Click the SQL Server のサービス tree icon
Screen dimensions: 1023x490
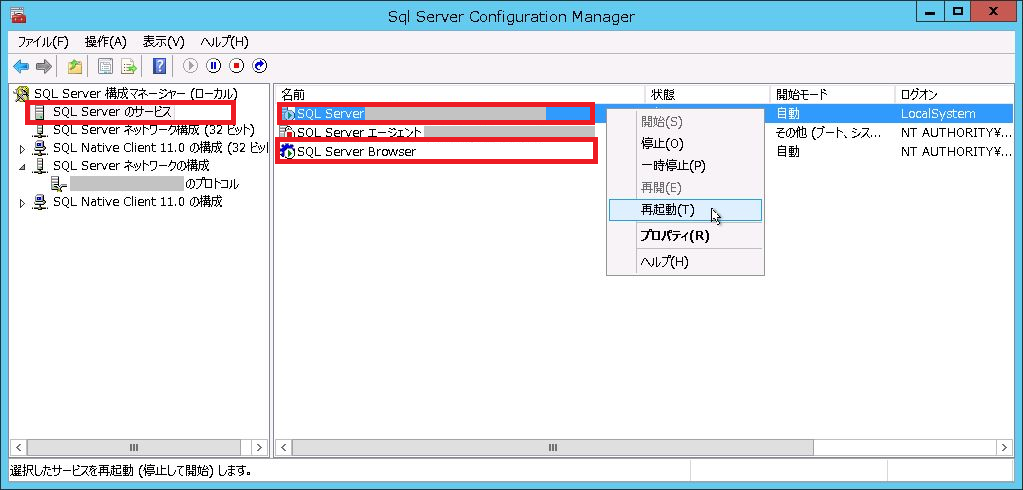pos(40,112)
